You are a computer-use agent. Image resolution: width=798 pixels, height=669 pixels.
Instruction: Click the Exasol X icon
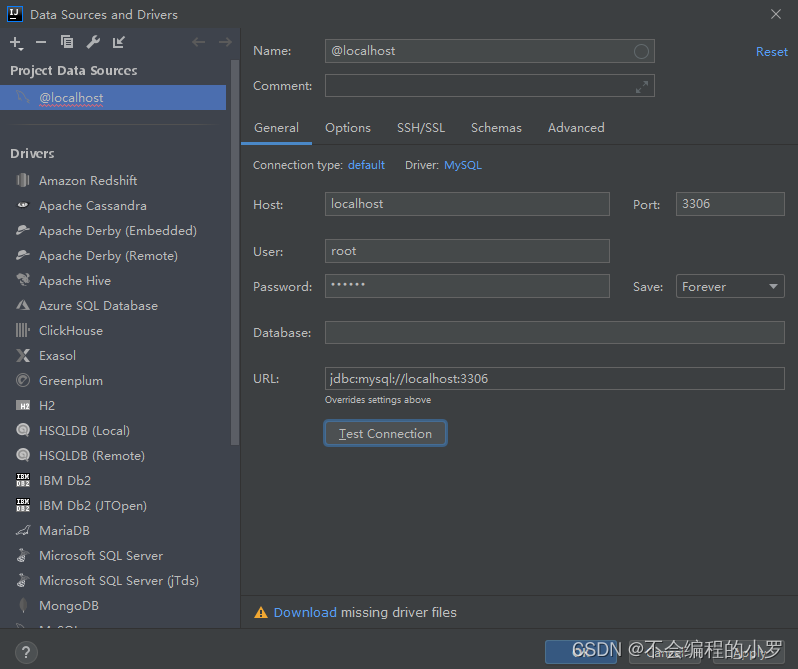[22, 355]
